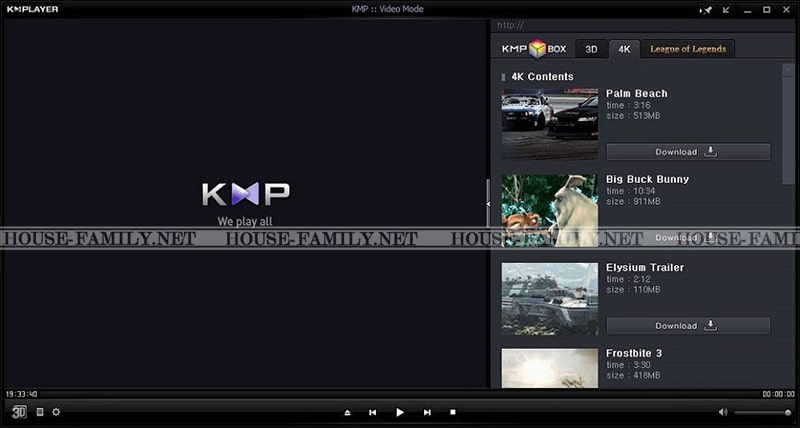The width and height of the screenshot is (800, 428).
Task: Click the 4K Contents heading
Action: [542, 77]
